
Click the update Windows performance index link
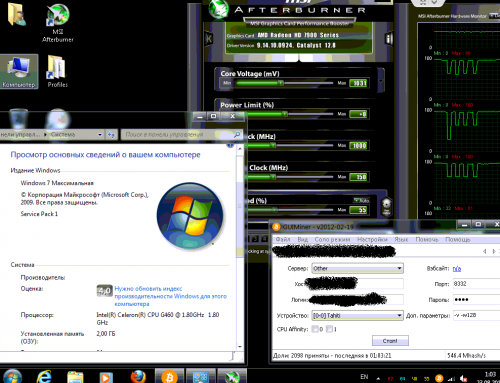170,296
